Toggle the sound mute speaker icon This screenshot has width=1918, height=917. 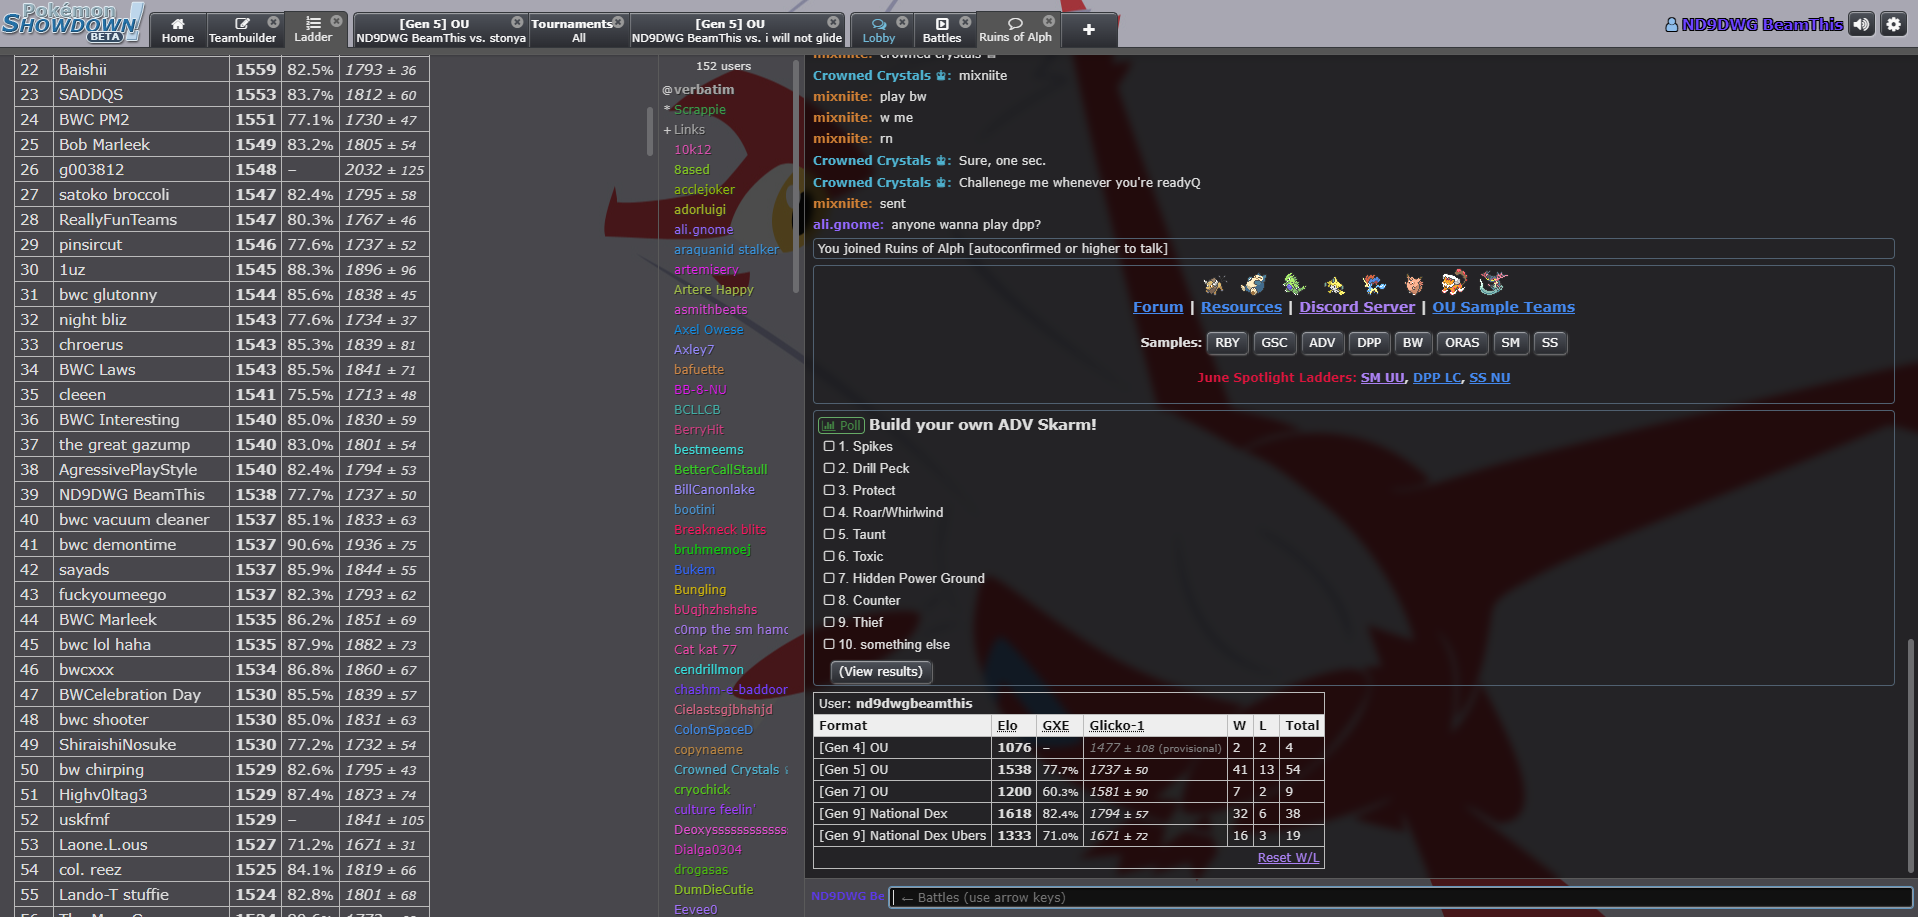coord(1861,24)
